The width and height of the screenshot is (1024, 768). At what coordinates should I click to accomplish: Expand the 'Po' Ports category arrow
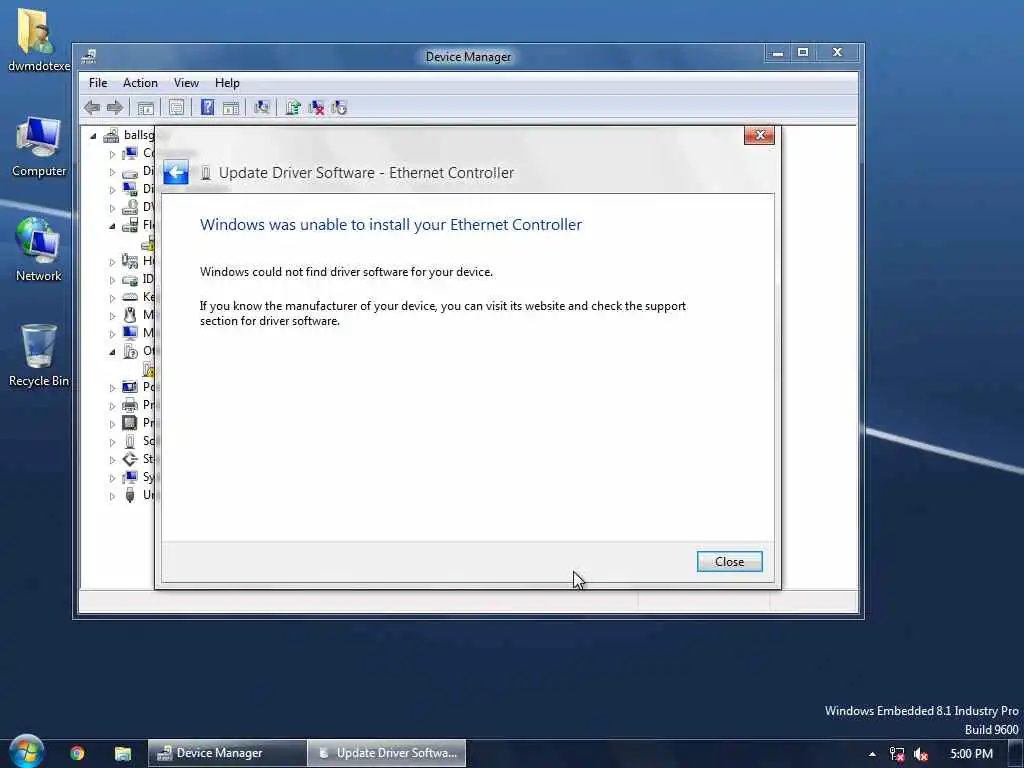112,388
